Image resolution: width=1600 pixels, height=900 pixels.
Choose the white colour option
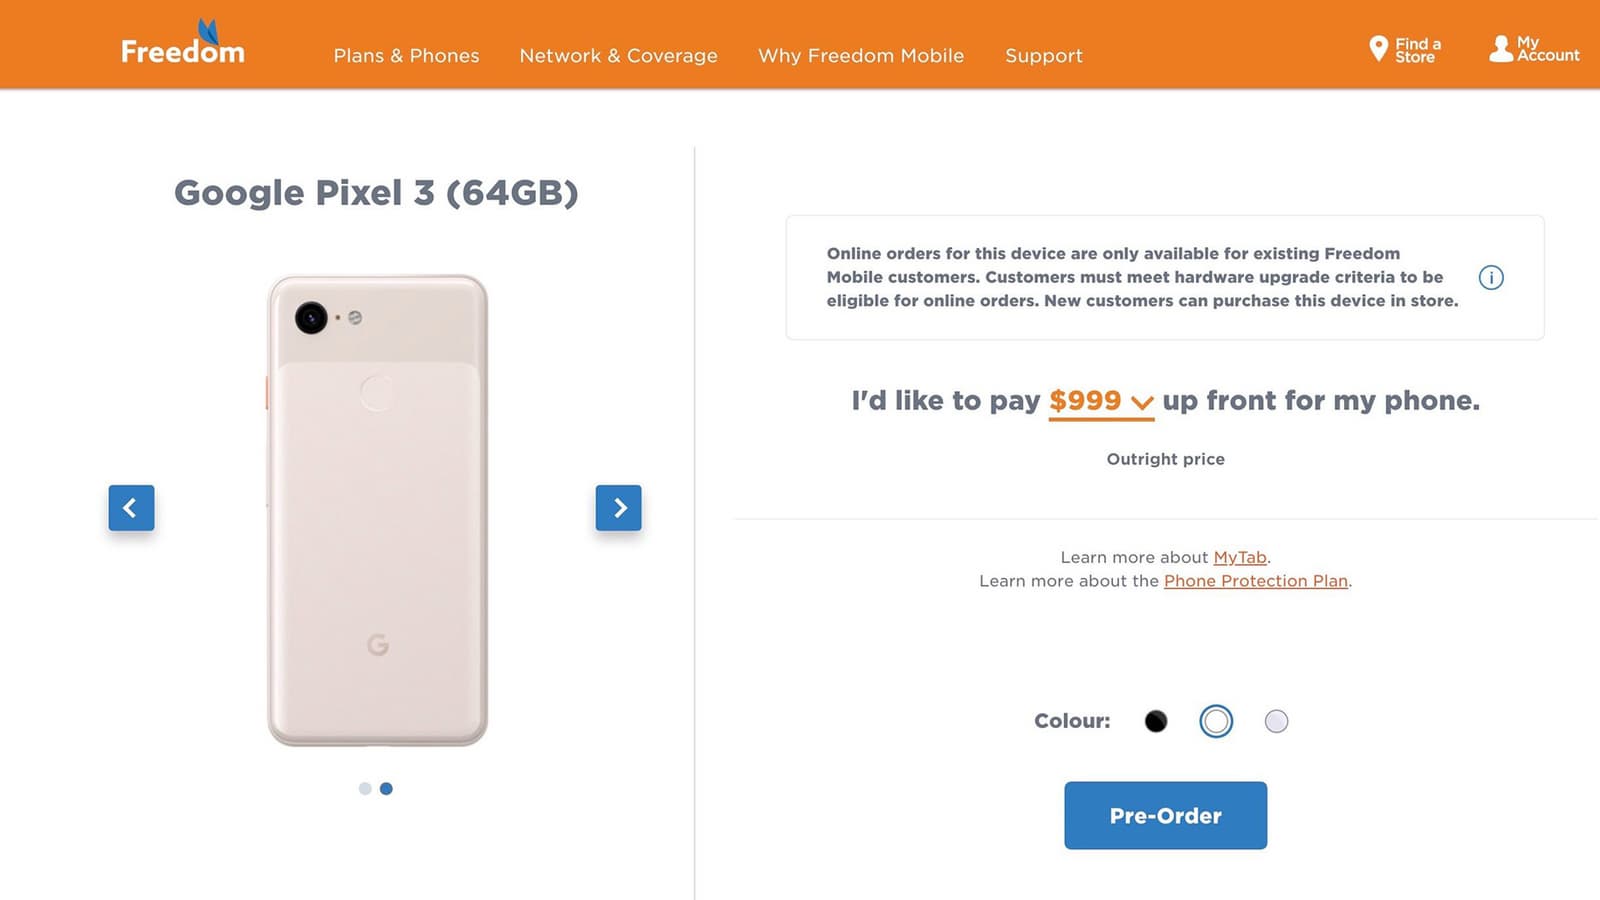(x=1216, y=721)
